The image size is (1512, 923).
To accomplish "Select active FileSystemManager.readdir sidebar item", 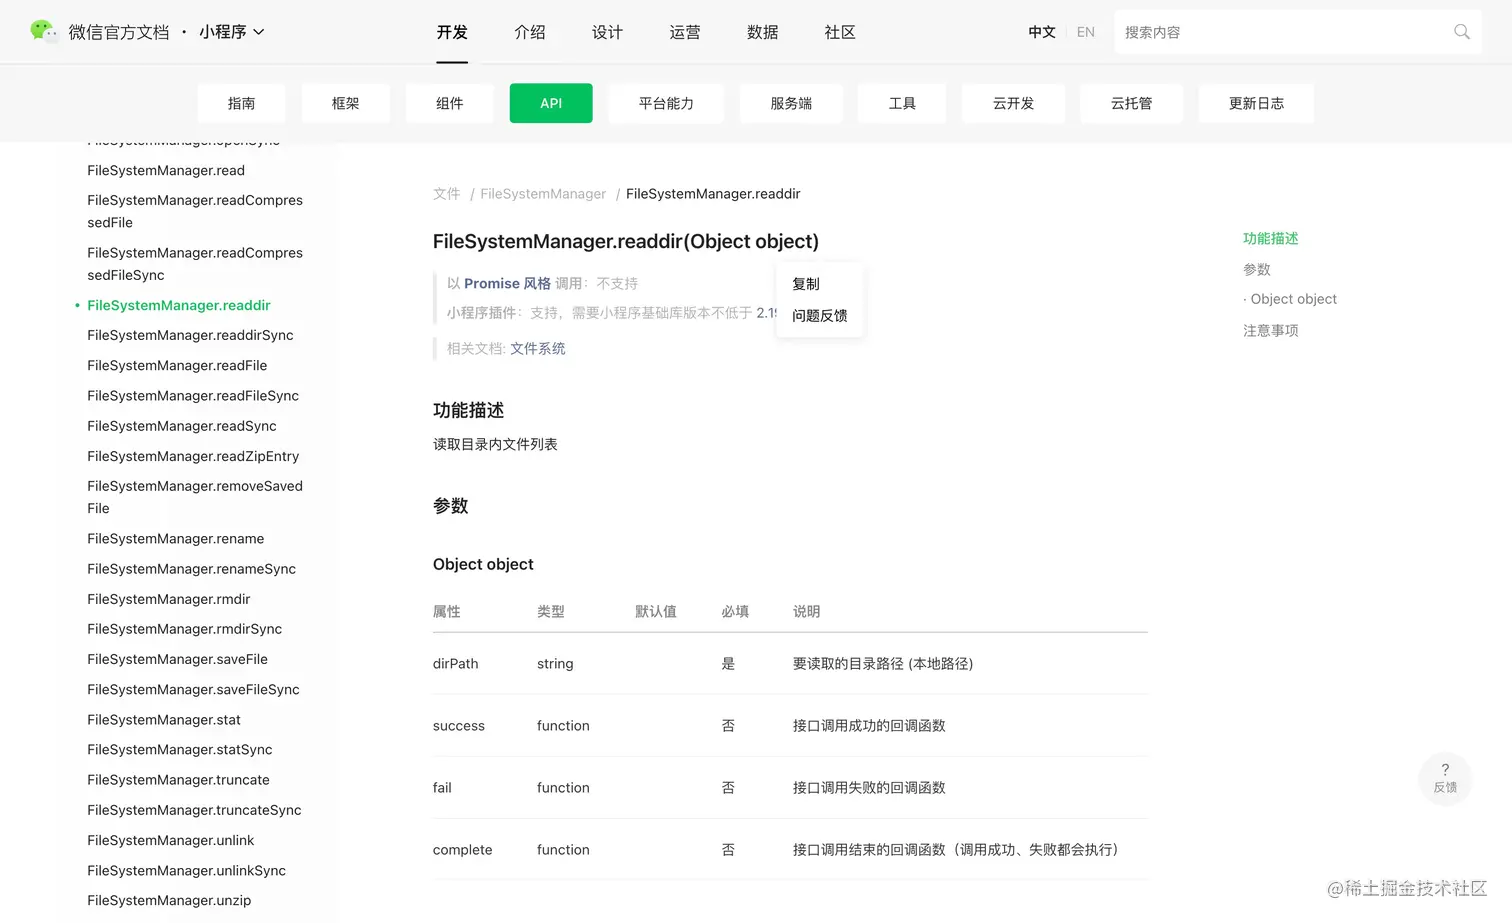I will point(179,305).
